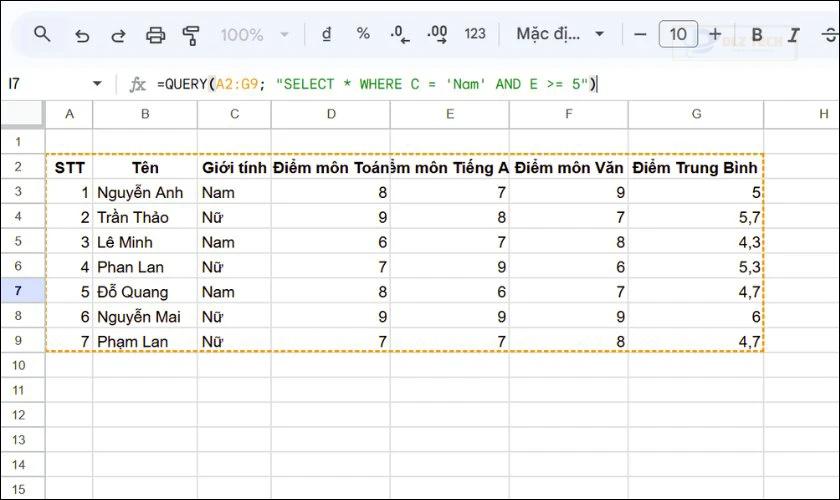The height and width of the screenshot is (500, 840).
Task: Click Trung Bình value 5,3
Action: coord(695,266)
